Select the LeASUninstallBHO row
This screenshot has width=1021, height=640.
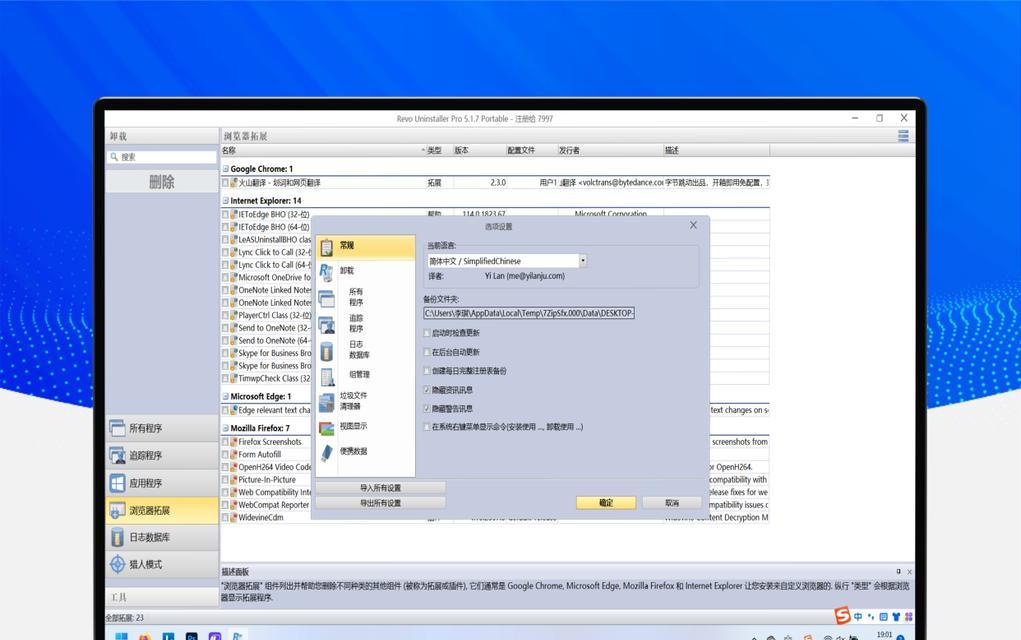click(266, 240)
